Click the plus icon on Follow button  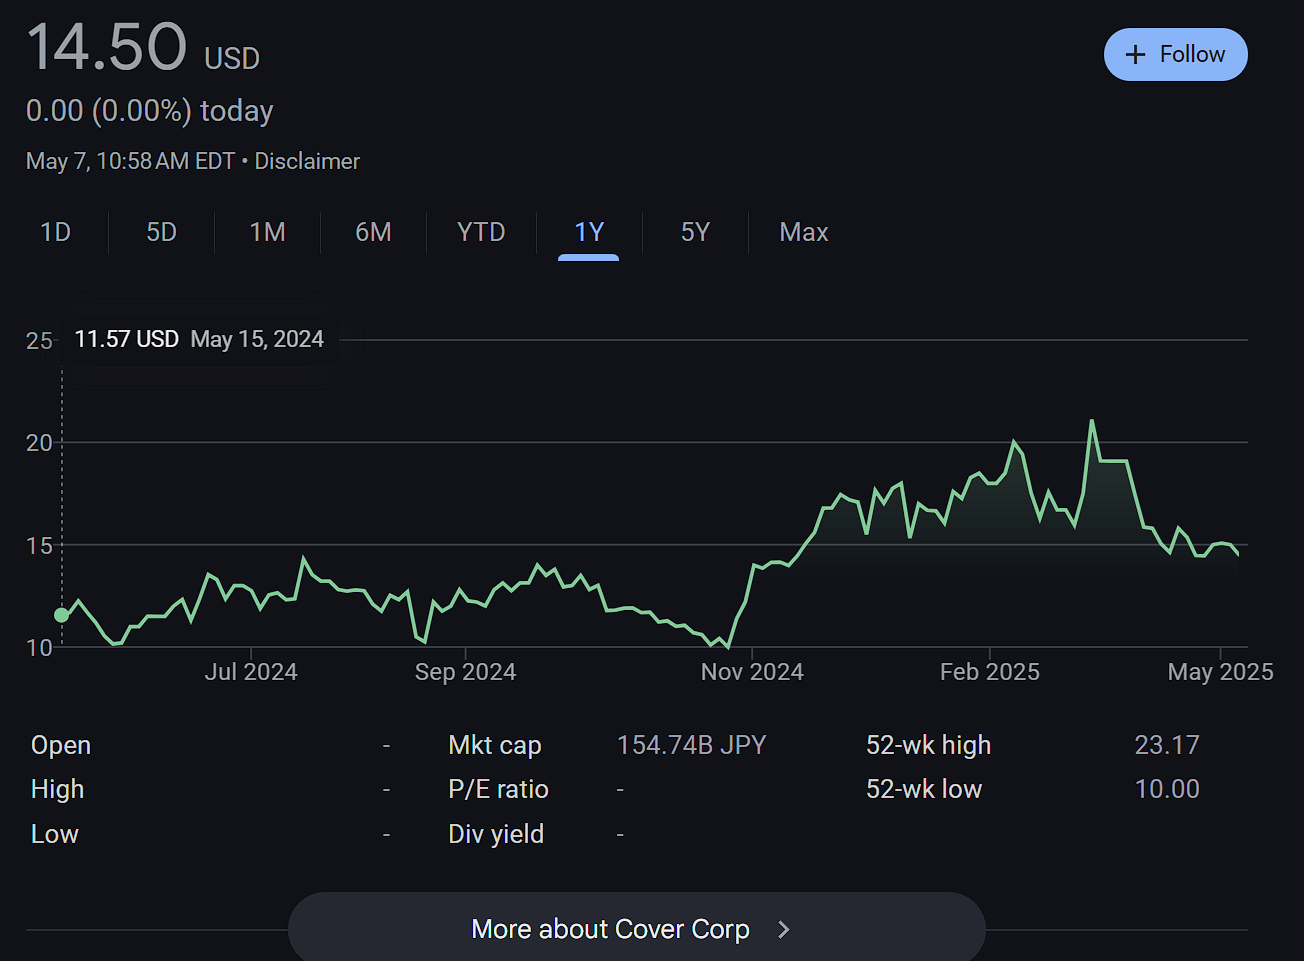[1135, 55]
